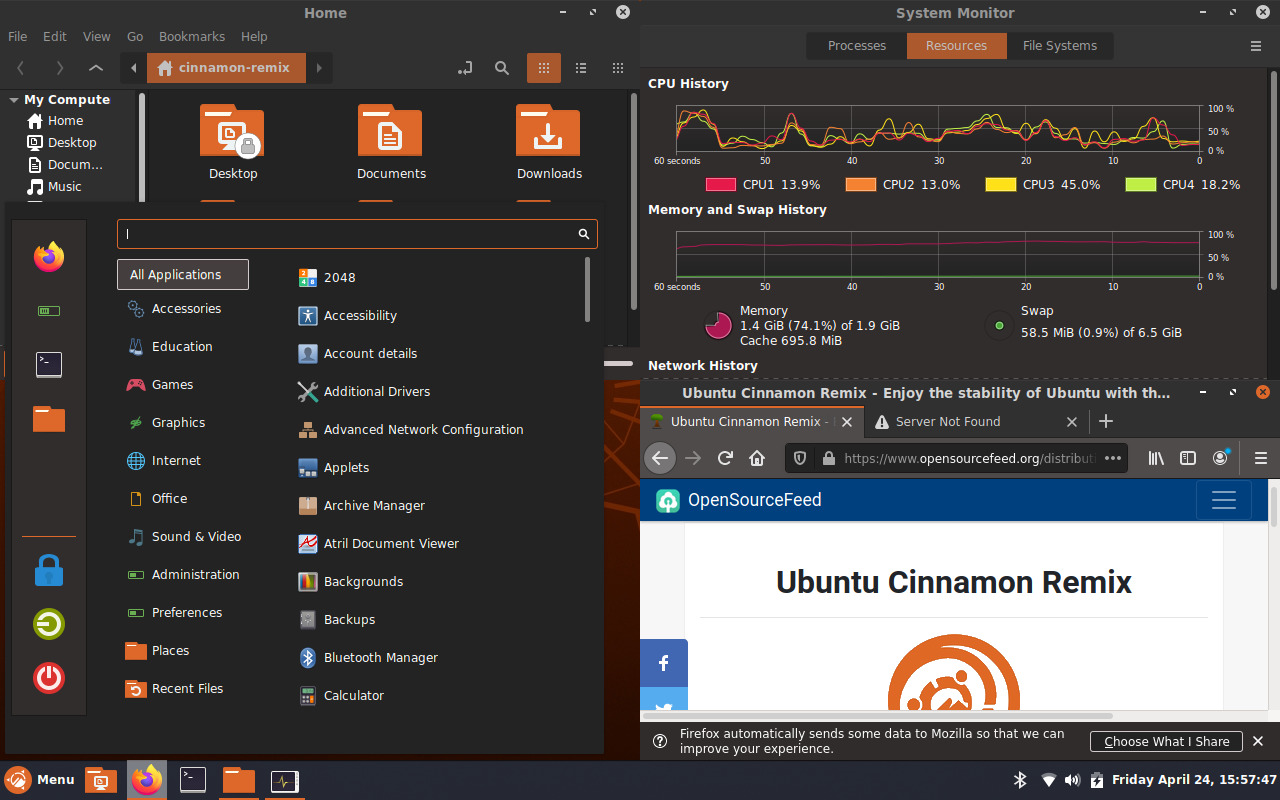Toggle Nemo compact view mode

click(x=618, y=68)
